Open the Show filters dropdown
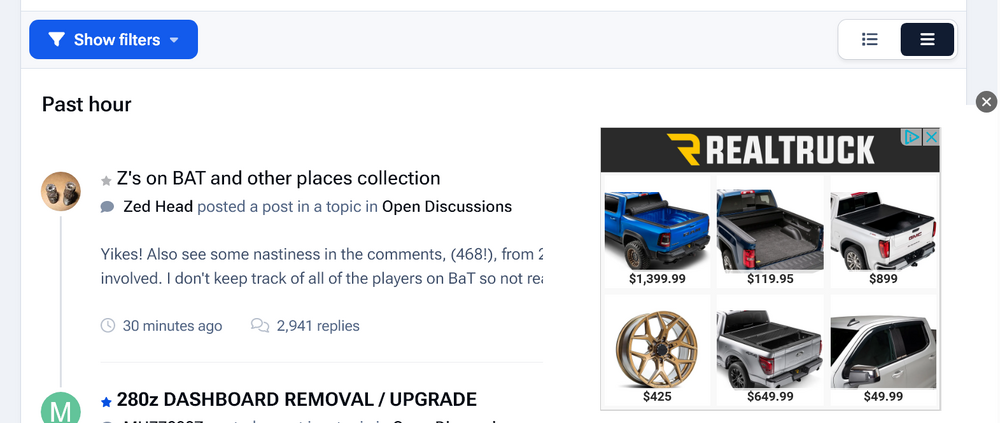The height and width of the screenshot is (423, 1000). coord(114,40)
